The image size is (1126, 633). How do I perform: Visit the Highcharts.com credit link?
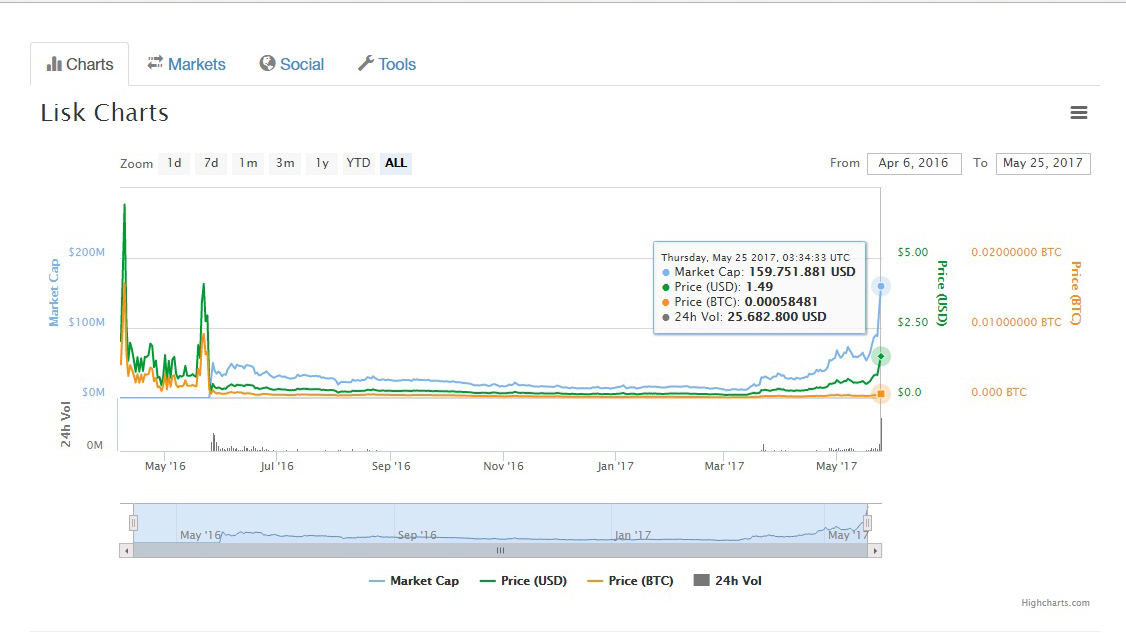(1055, 603)
